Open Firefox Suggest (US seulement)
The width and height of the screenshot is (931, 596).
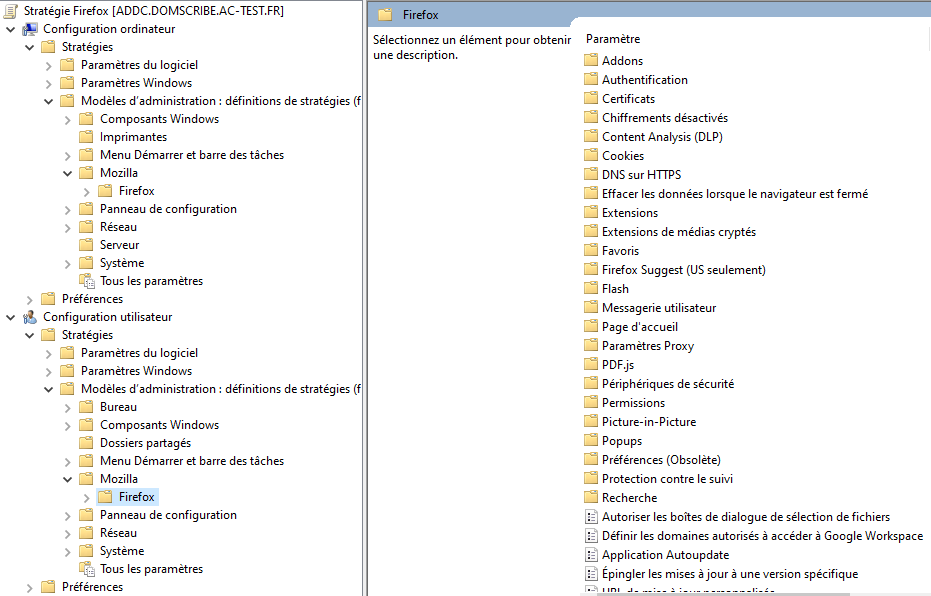pos(684,270)
